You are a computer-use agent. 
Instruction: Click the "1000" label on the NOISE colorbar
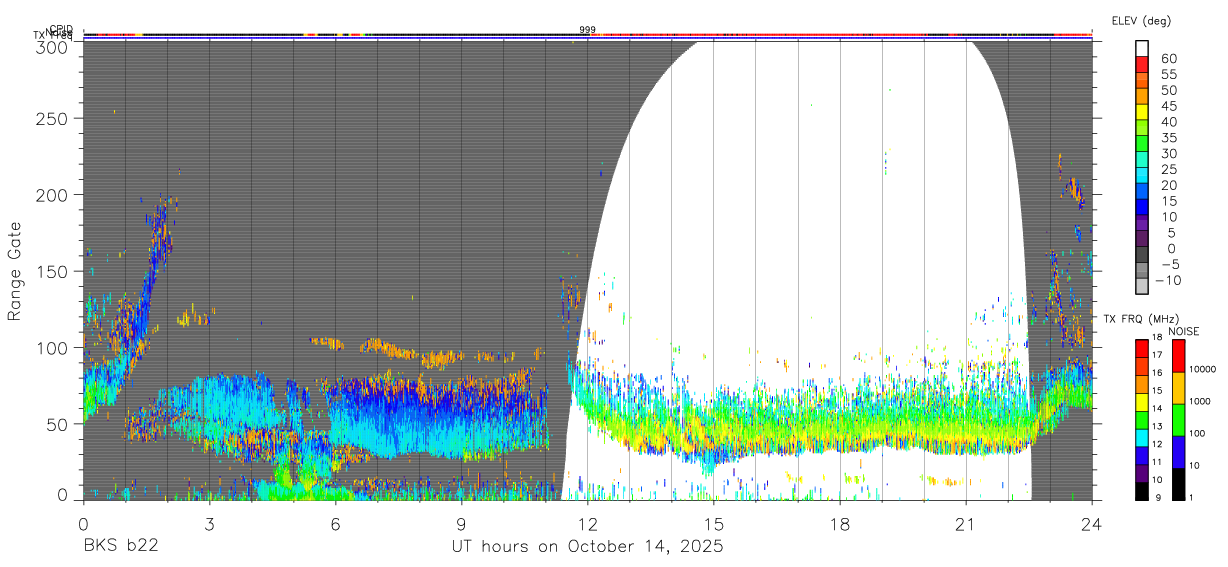(x=1202, y=401)
